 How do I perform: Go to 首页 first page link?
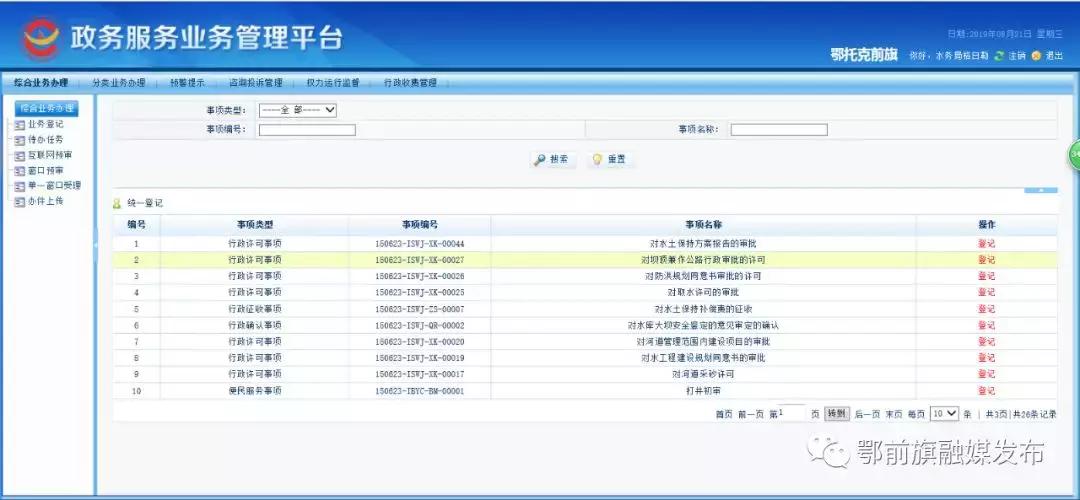pyautogui.click(x=724, y=415)
